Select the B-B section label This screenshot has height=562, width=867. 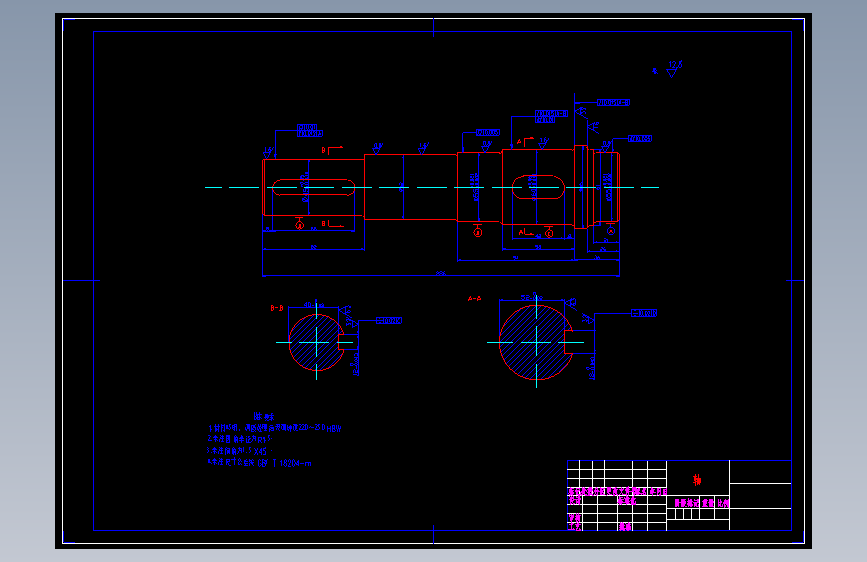276,308
